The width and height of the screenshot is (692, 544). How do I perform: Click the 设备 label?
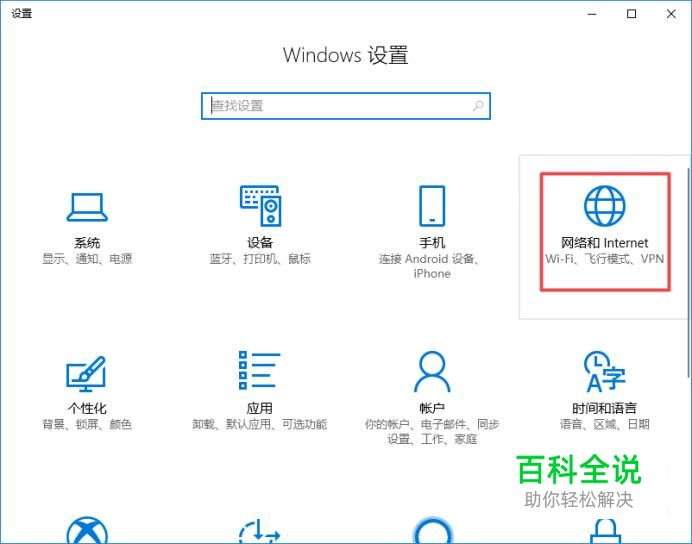(260, 243)
